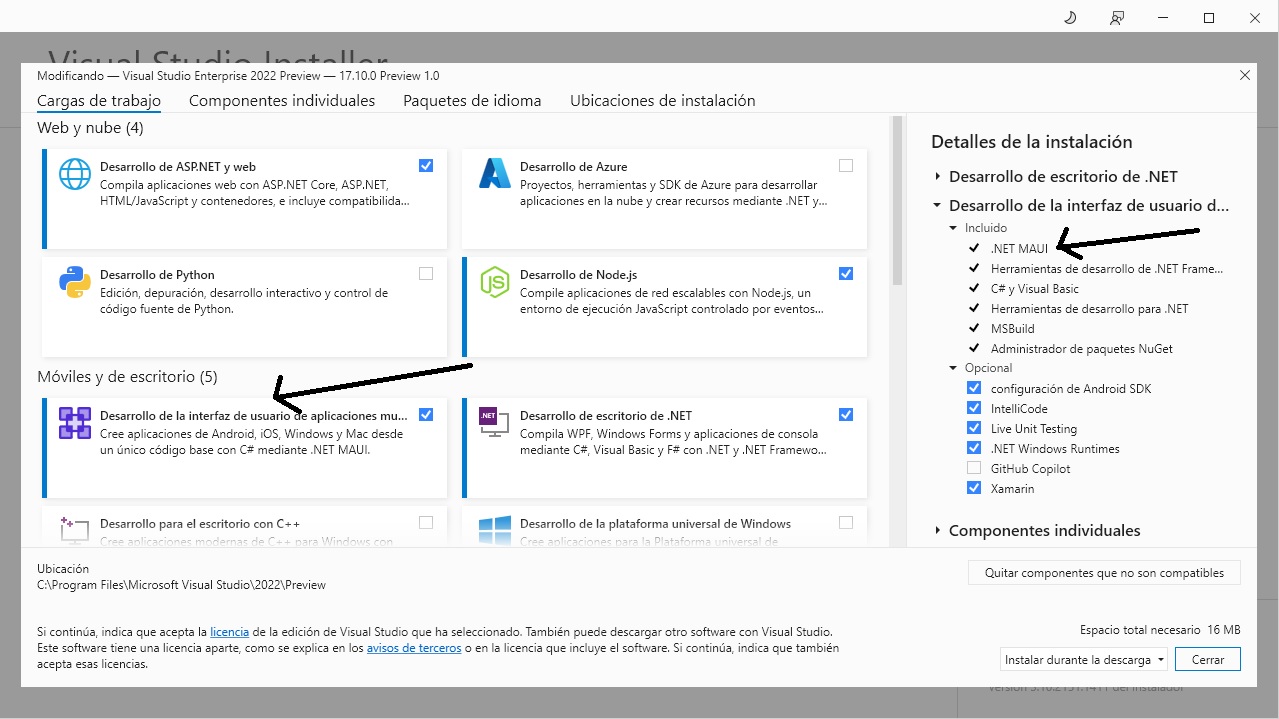The image size is (1279, 719).
Task: Select Herramientas de desarrollo de .NET Framework item
Action: (x=1107, y=269)
